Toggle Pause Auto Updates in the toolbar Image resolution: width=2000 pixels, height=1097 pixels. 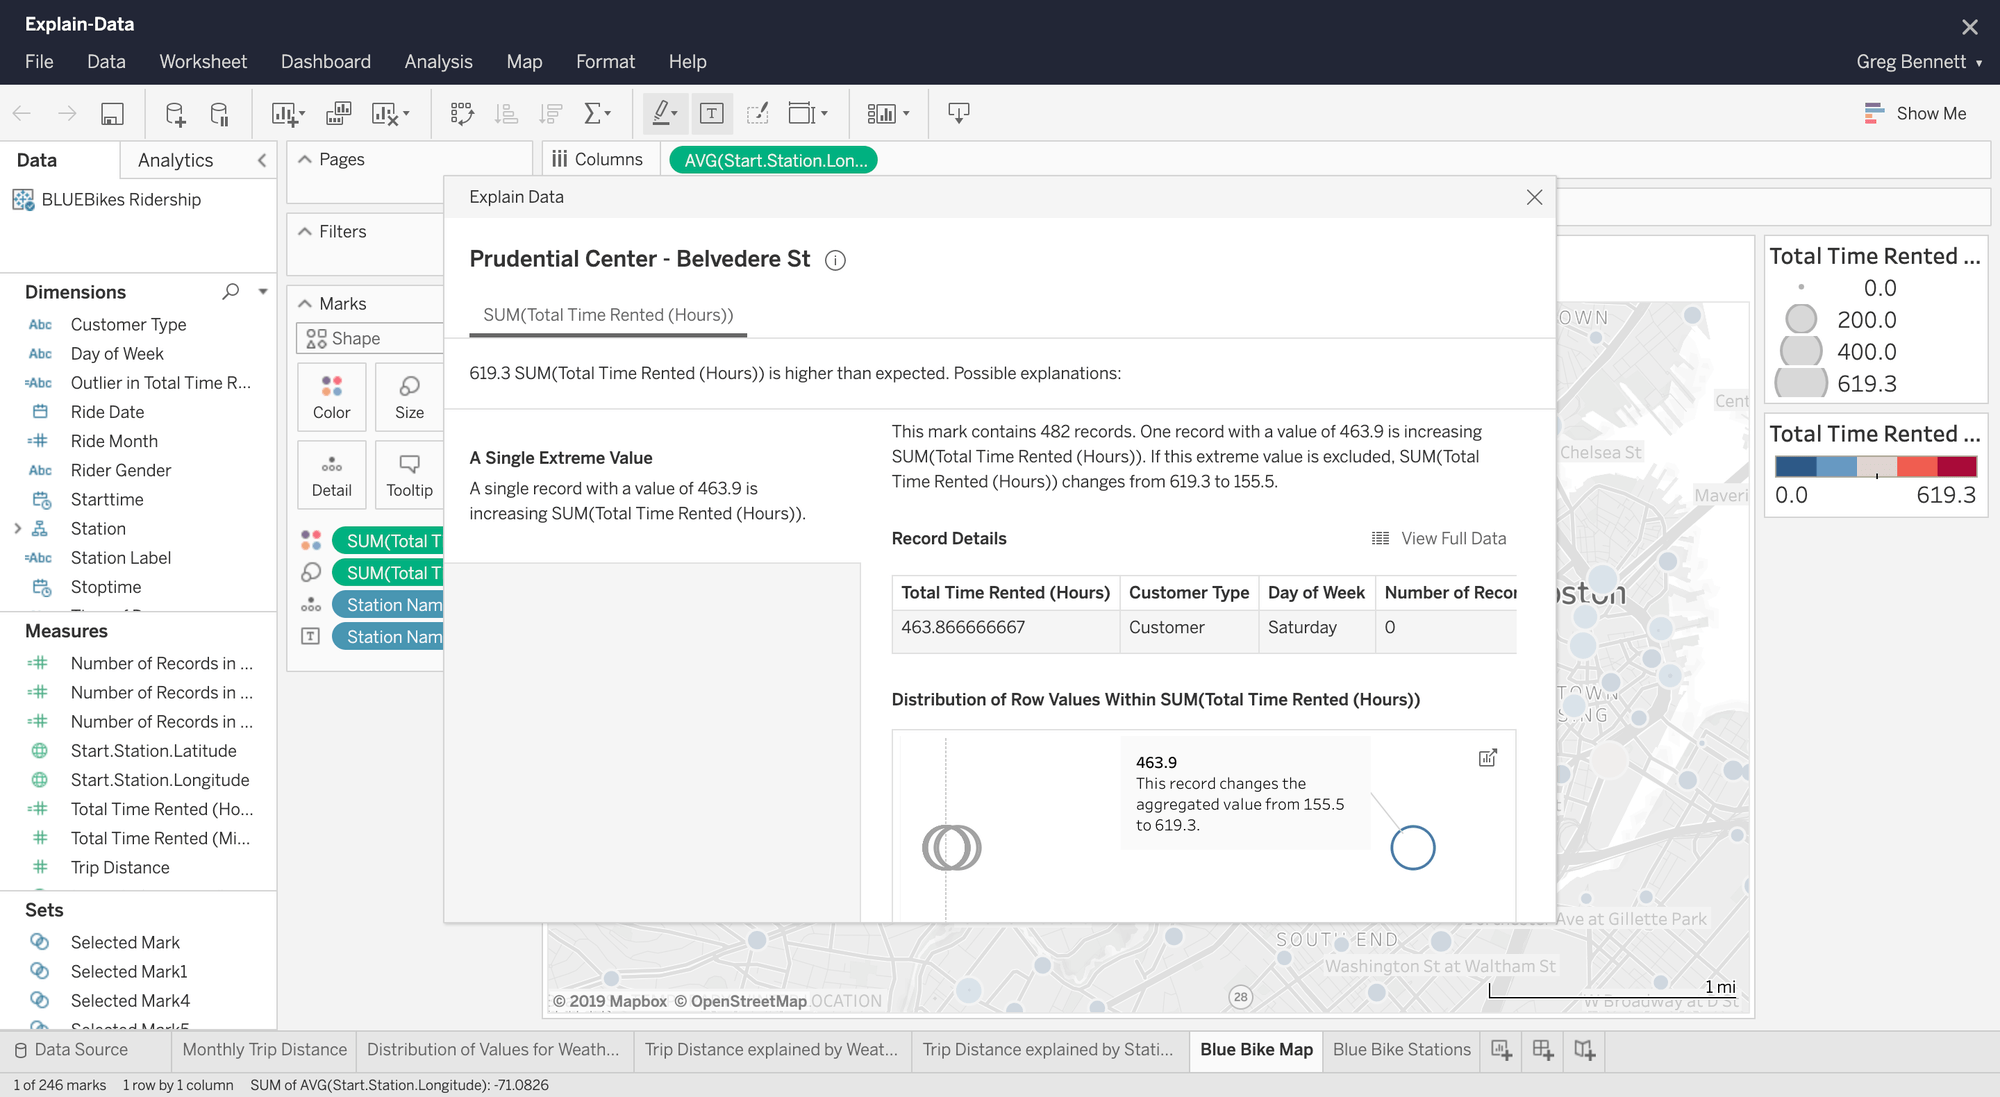(x=220, y=113)
